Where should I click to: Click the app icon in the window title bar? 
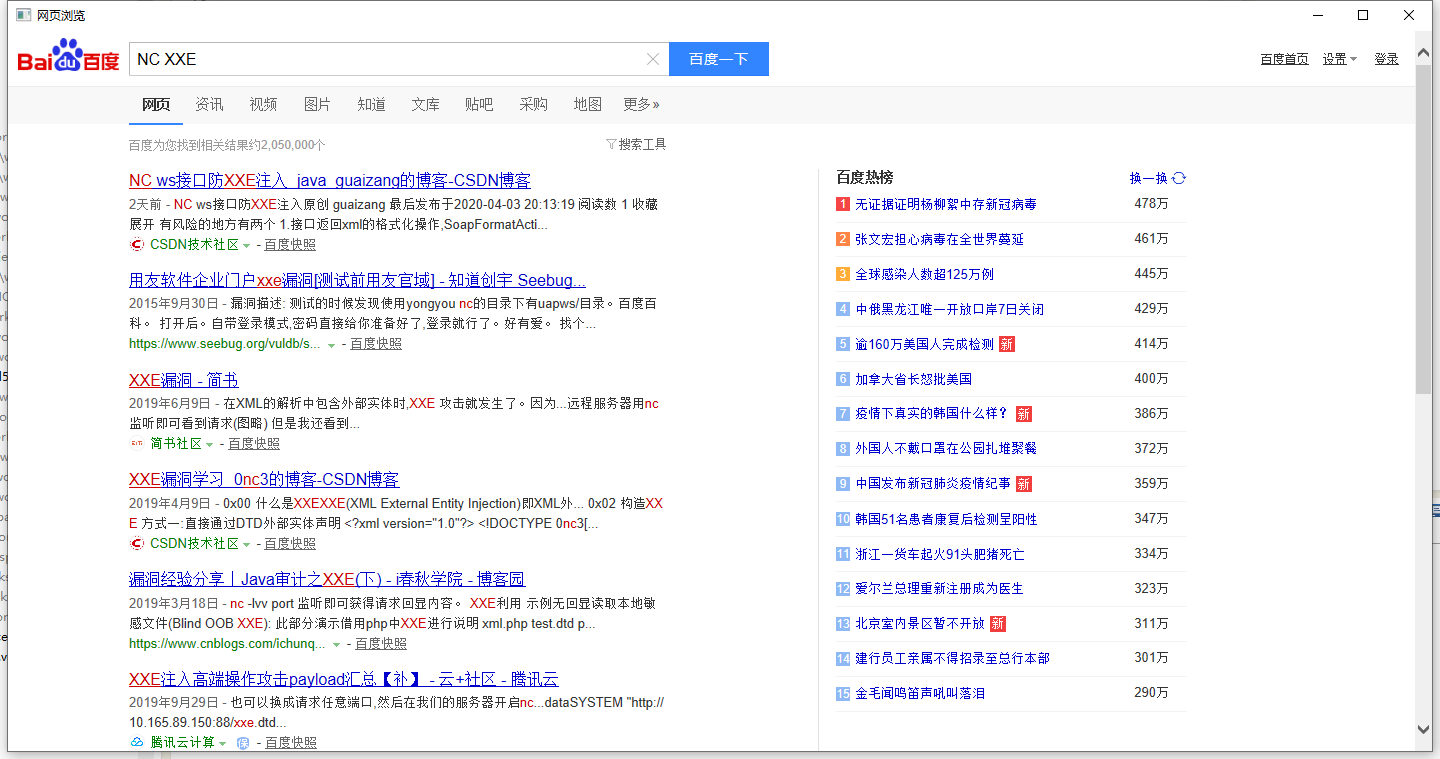pos(23,15)
